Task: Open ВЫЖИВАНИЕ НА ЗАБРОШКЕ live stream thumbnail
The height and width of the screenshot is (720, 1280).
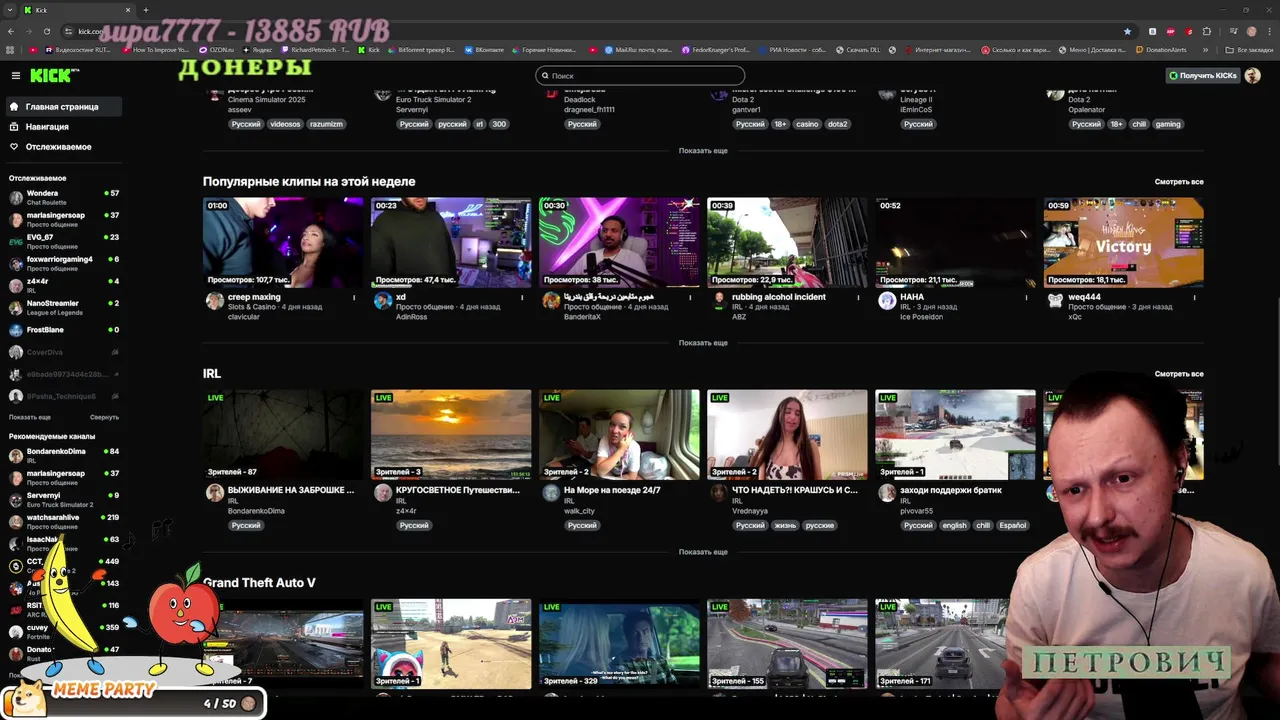Action: click(x=283, y=435)
